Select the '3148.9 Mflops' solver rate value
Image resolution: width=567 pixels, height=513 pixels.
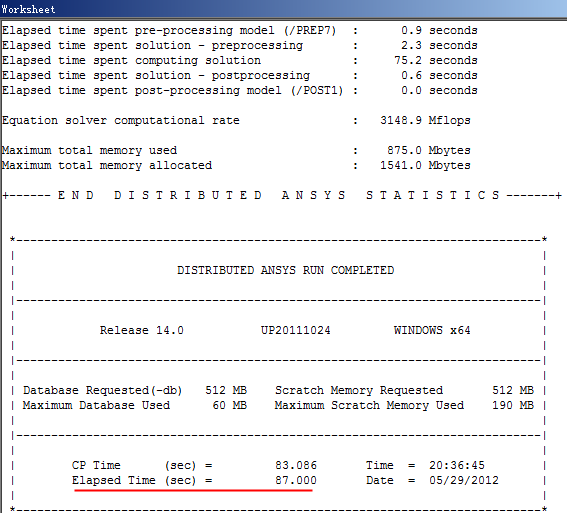tap(425, 120)
